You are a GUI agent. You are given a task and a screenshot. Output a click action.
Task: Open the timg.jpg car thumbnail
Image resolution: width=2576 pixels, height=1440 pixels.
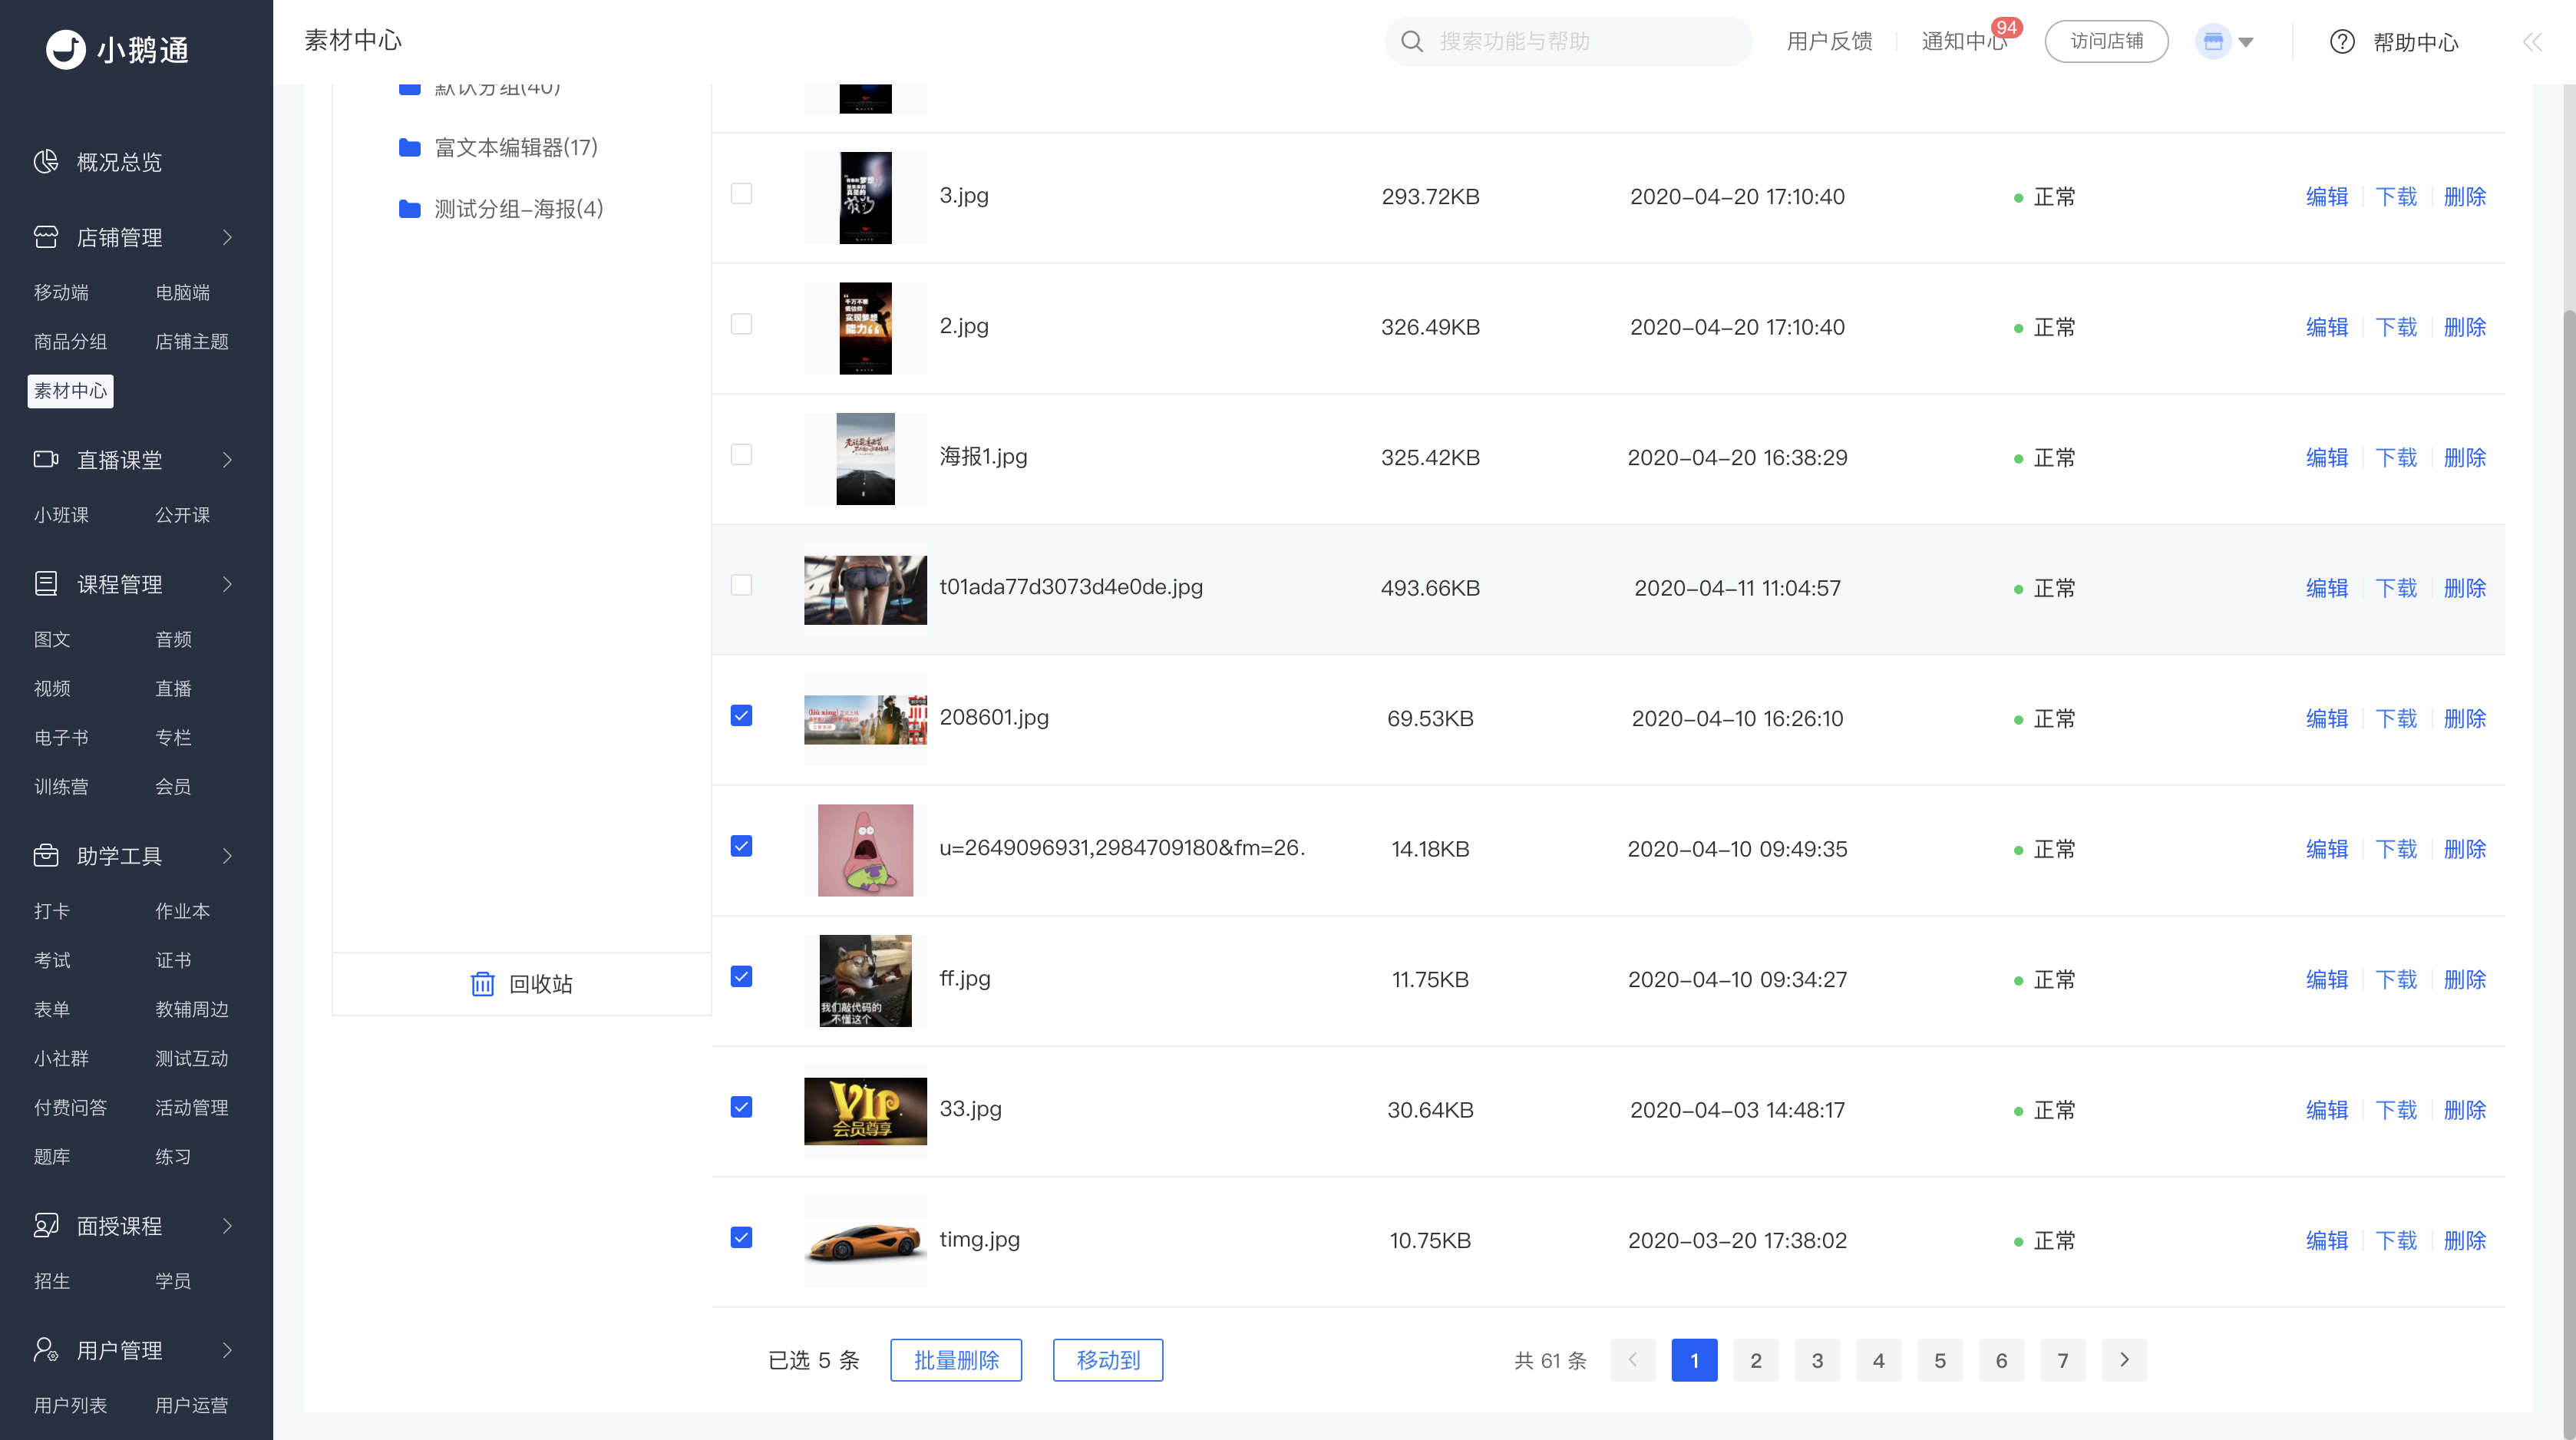click(865, 1241)
